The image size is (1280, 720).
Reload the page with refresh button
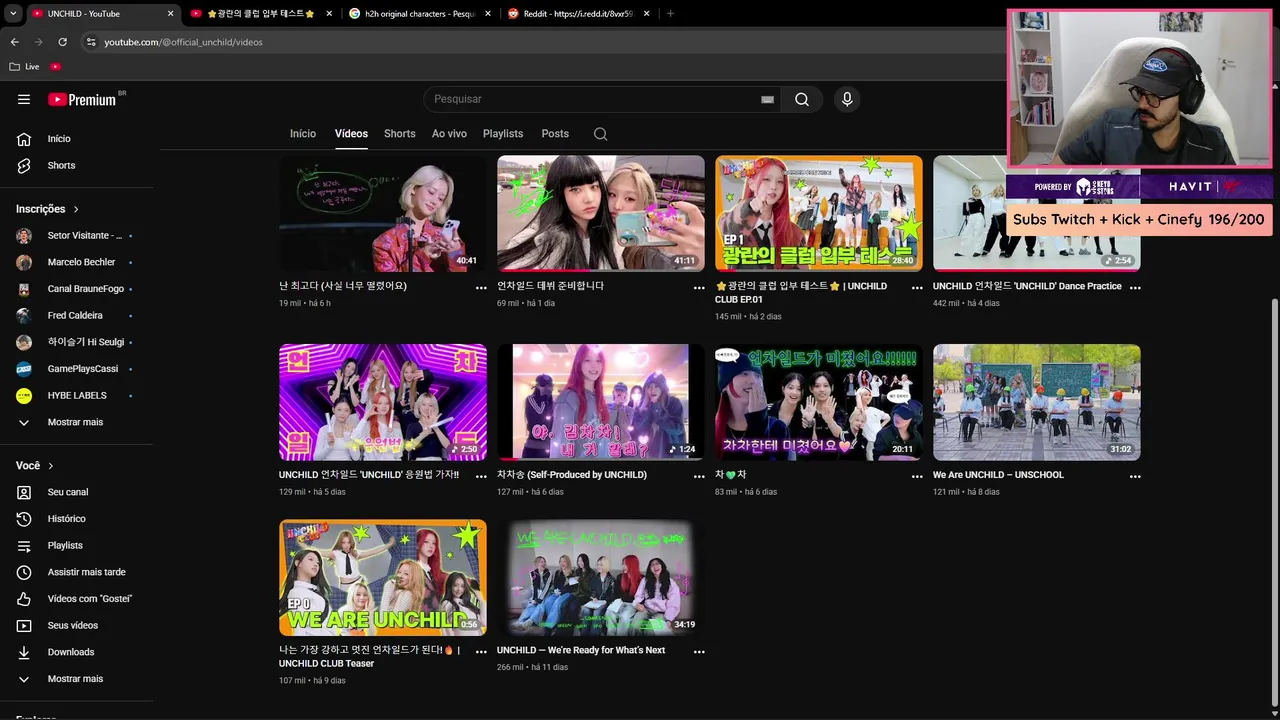(62, 42)
